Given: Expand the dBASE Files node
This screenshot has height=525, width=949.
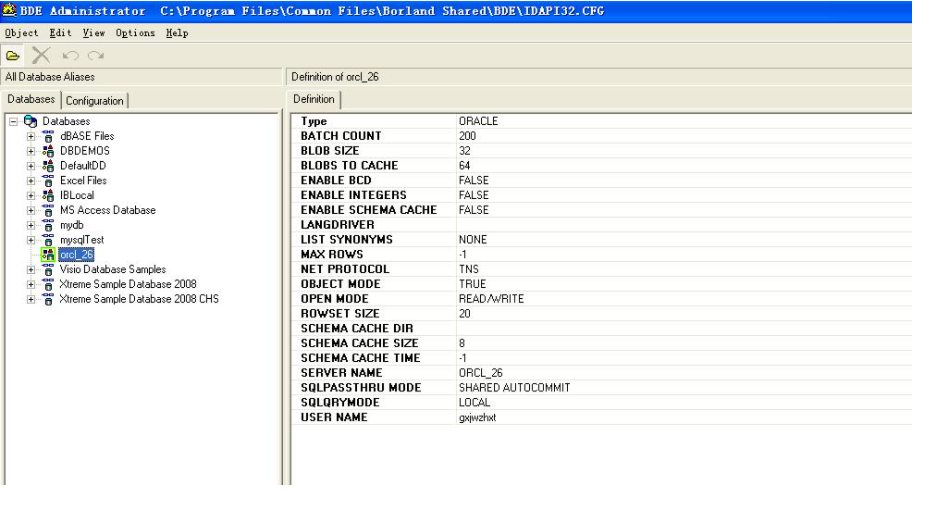Looking at the screenshot, I should pyautogui.click(x=31, y=136).
